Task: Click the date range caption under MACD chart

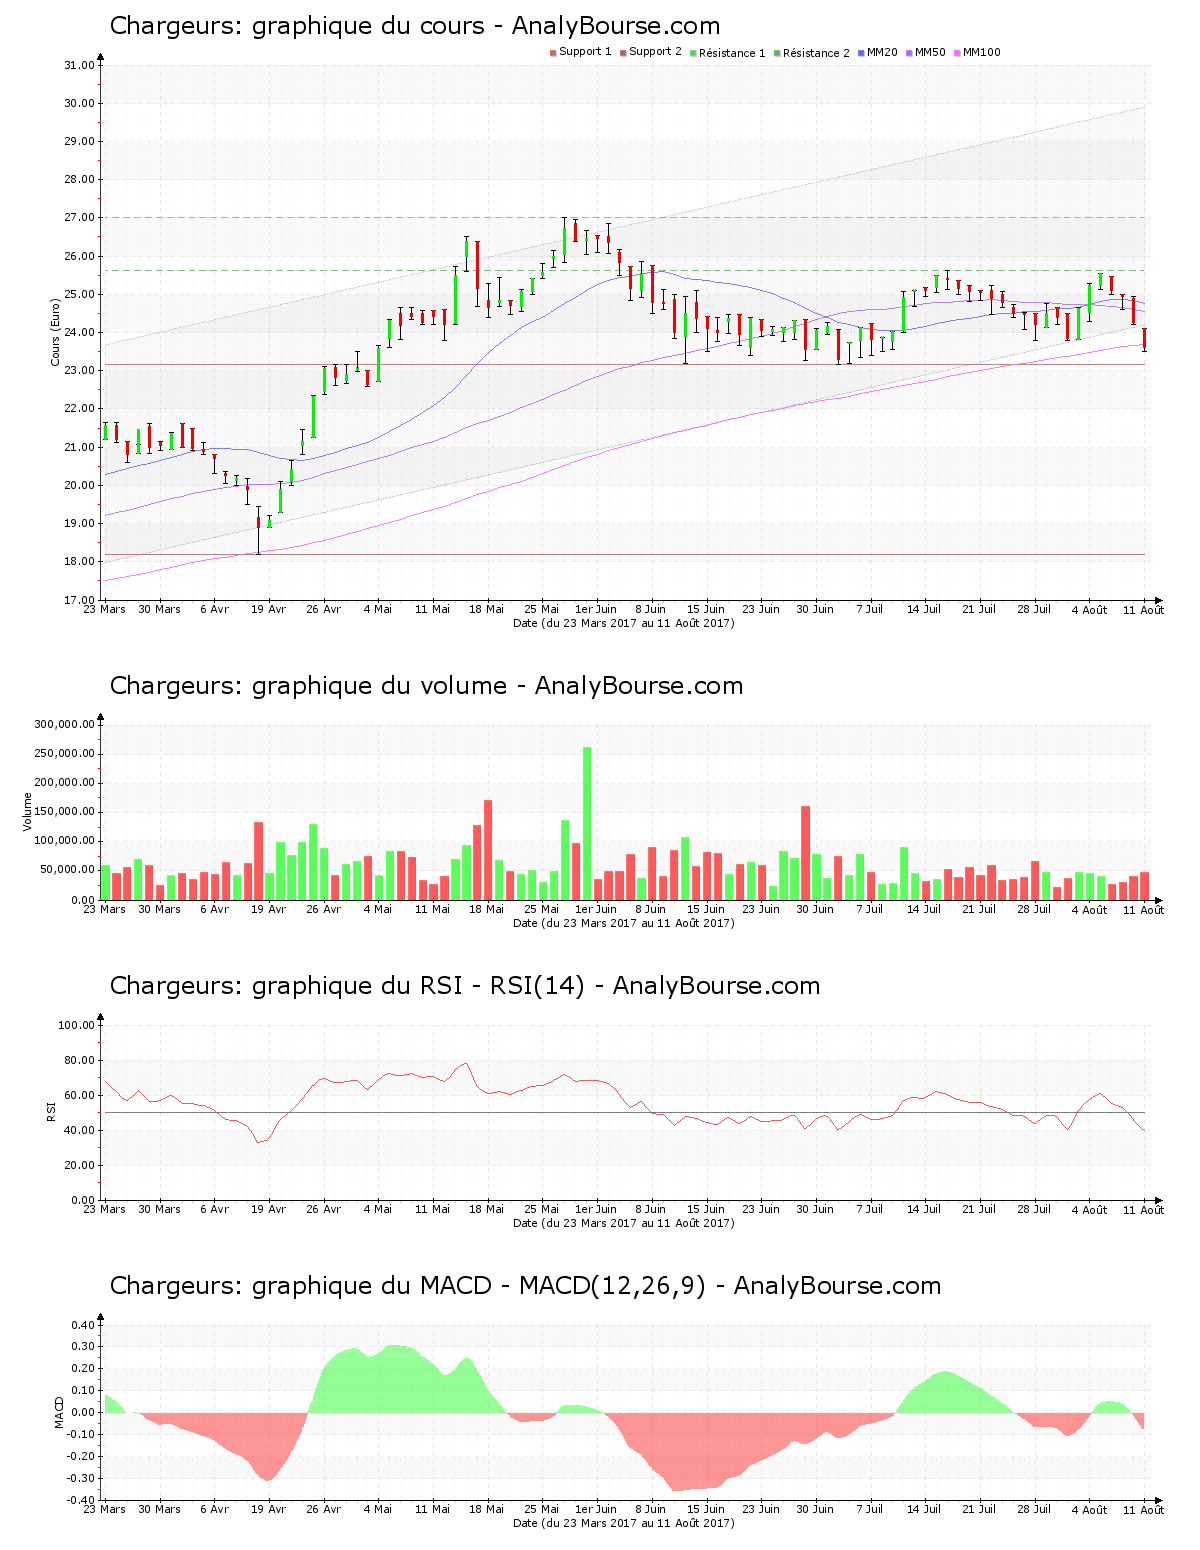Action: pos(623,1523)
